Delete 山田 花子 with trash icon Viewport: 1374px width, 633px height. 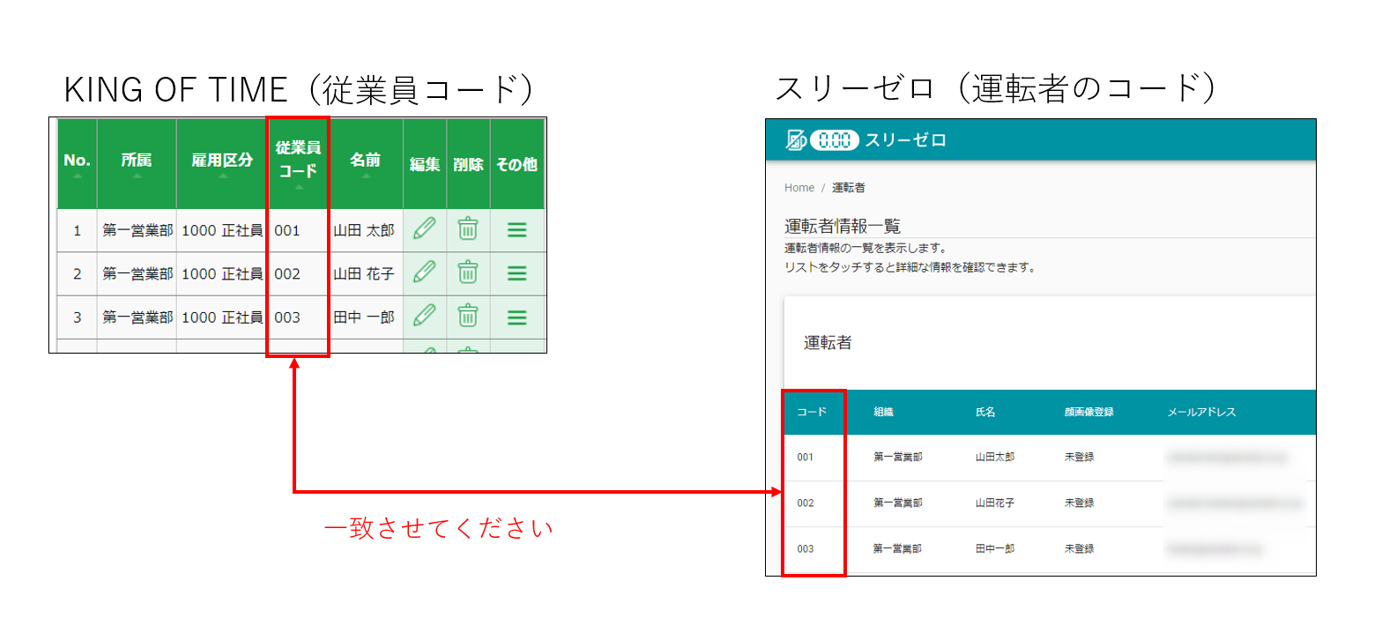pyautogui.click(x=467, y=272)
